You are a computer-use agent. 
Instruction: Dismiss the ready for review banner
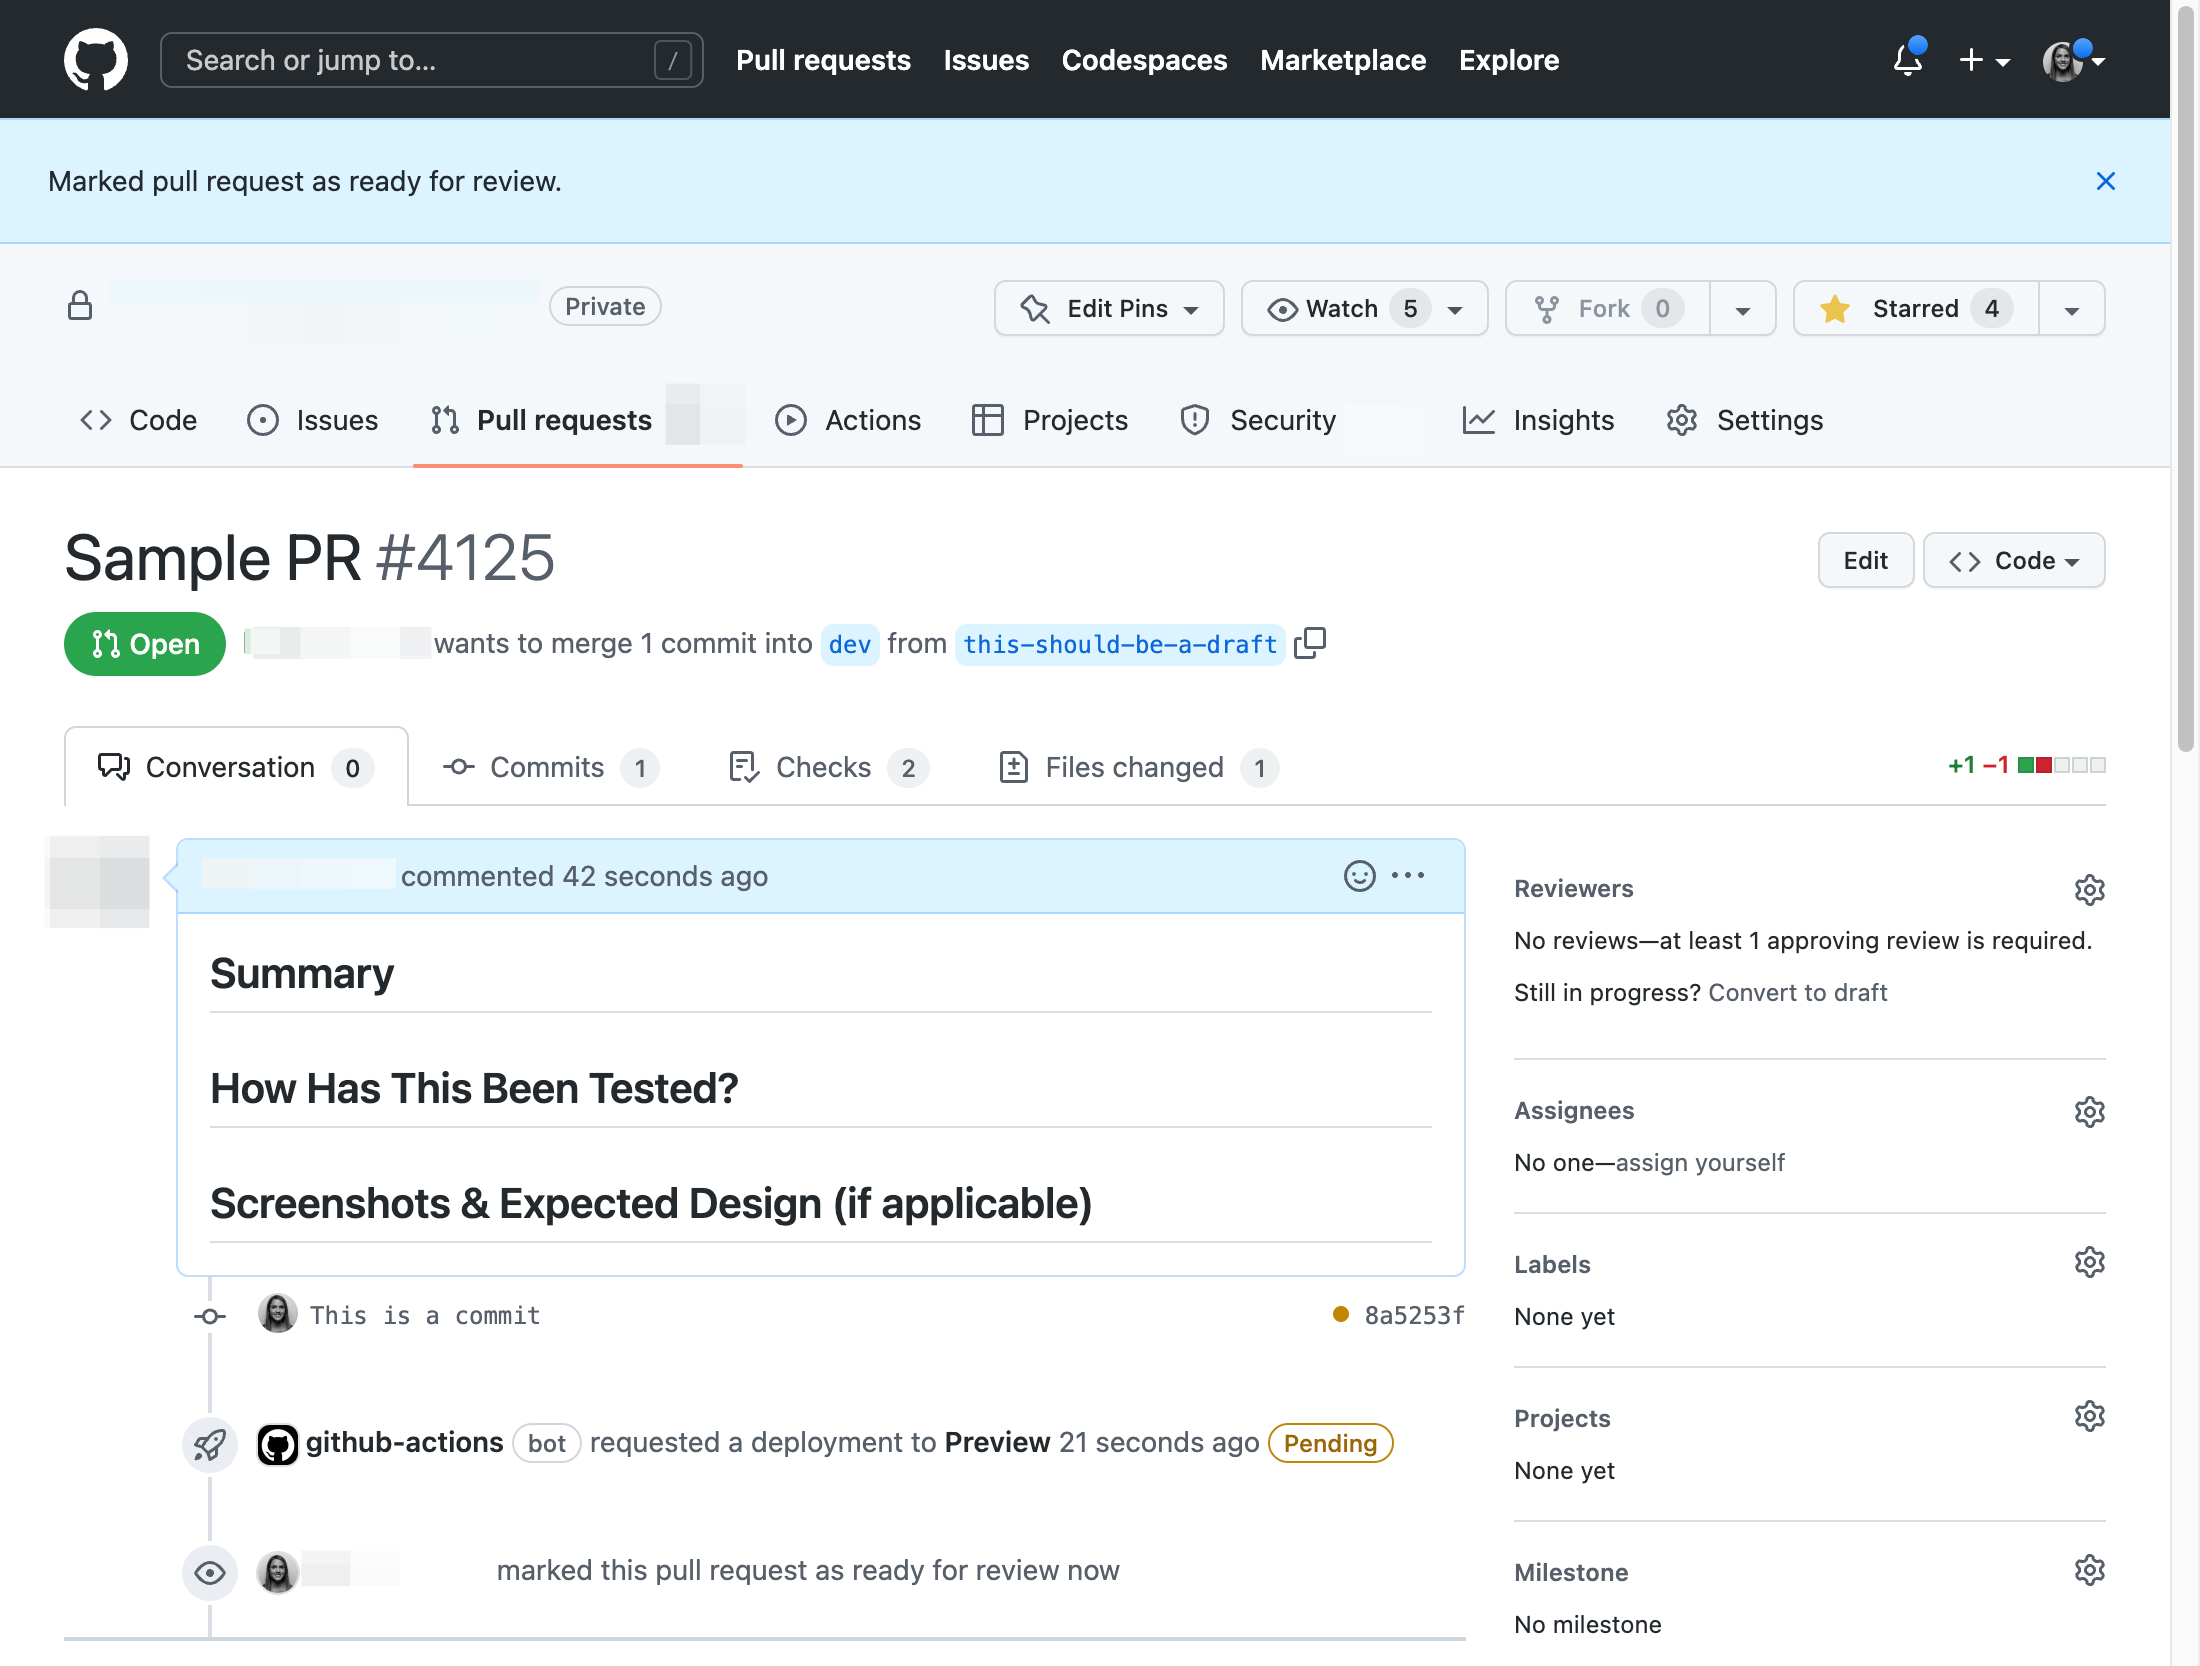pyautogui.click(x=2105, y=181)
